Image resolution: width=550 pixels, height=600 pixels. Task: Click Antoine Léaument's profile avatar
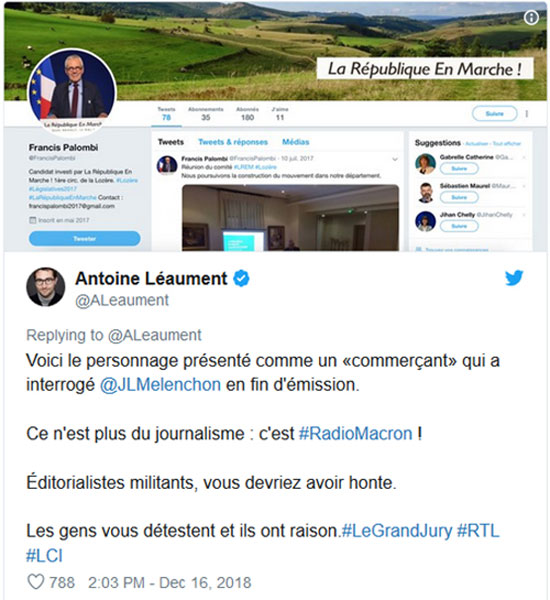(x=45, y=287)
